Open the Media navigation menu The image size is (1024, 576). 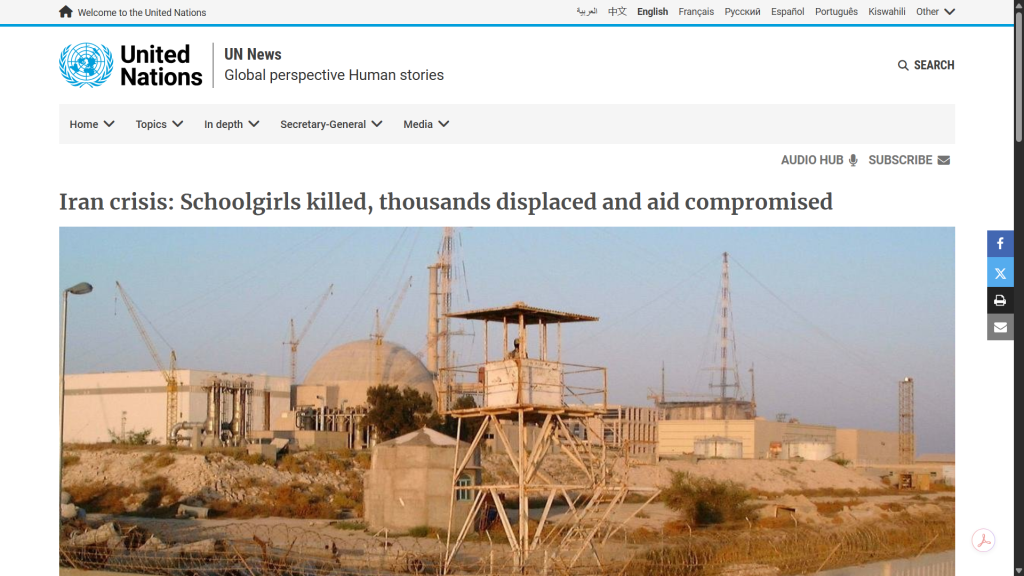[426, 124]
